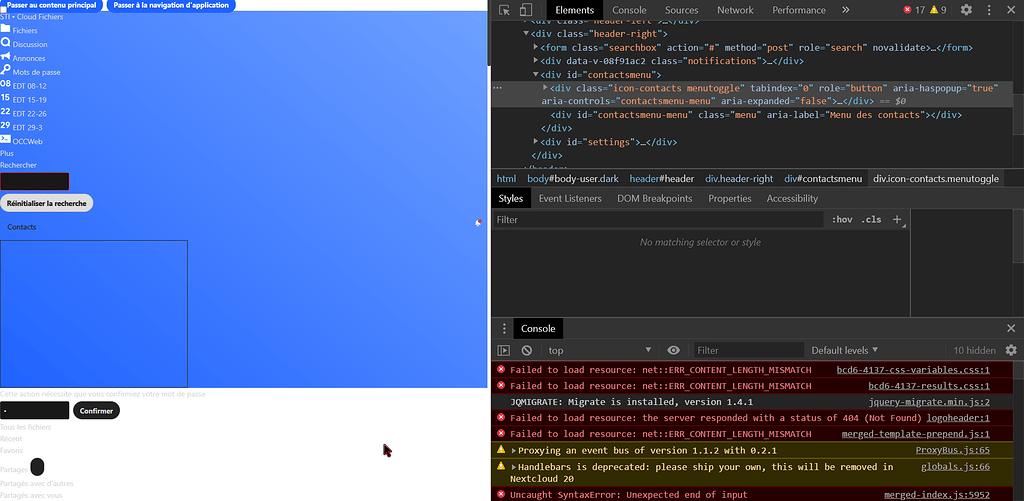
Task: Click the 22 calendar icon
Action: click(5, 112)
